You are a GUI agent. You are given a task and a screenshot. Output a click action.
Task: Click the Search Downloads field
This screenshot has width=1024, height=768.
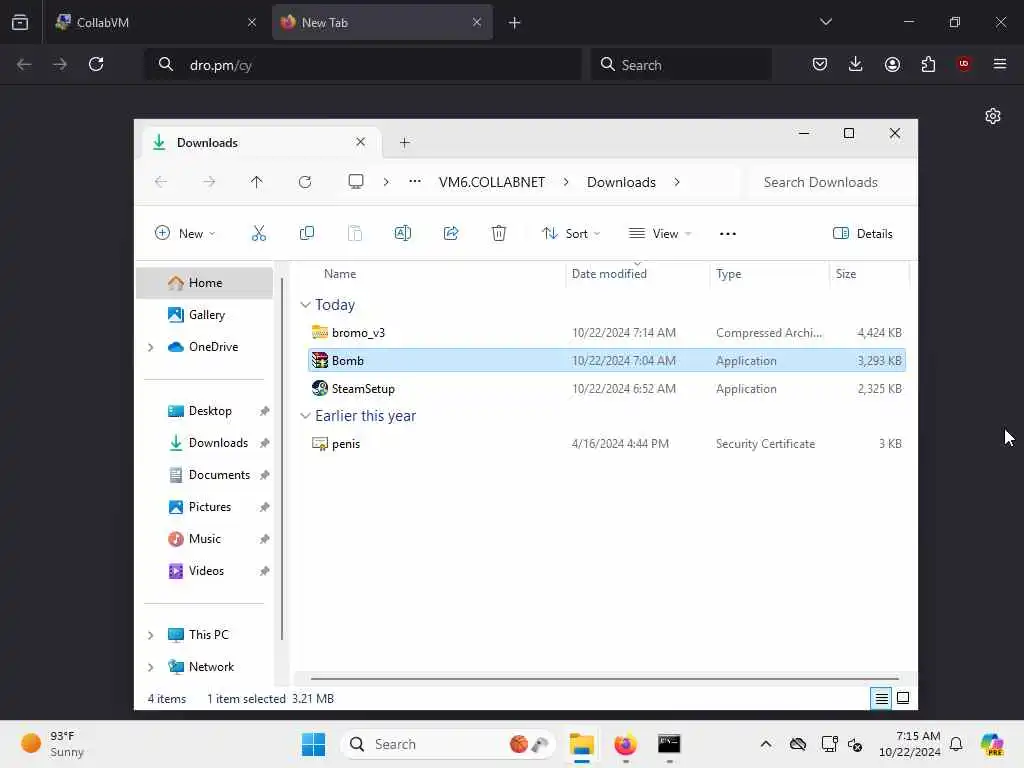click(x=829, y=182)
